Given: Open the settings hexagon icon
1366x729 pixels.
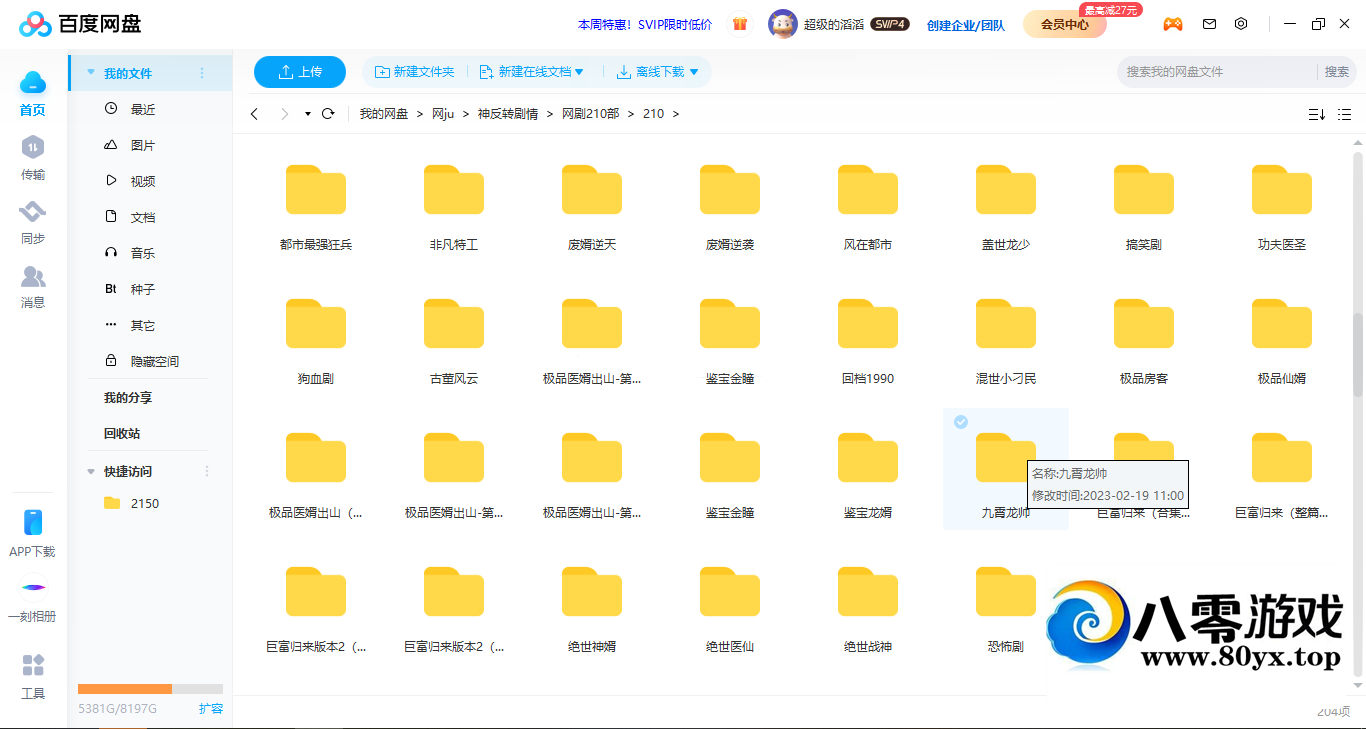Looking at the screenshot, I should point(1241,24).
